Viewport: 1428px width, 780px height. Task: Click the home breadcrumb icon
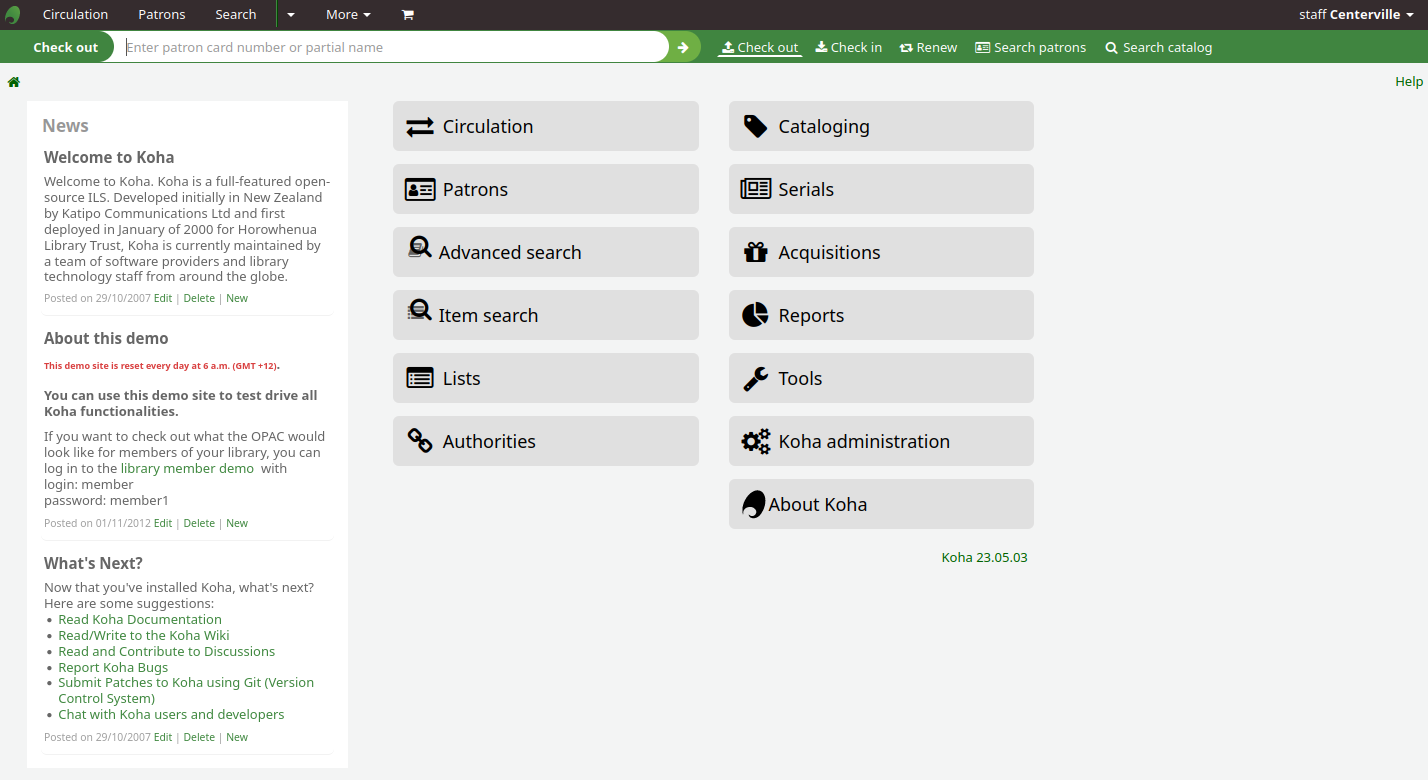[14, 82]
